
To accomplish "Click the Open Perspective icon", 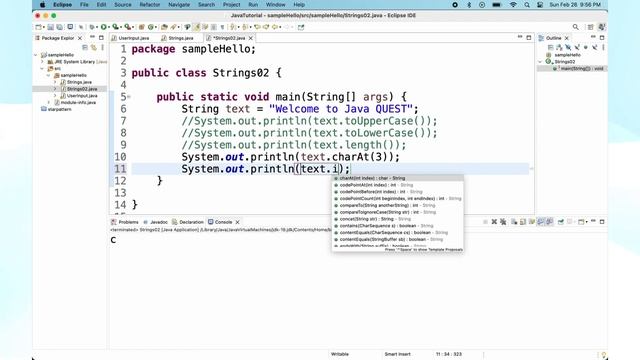I will [590, 27].
